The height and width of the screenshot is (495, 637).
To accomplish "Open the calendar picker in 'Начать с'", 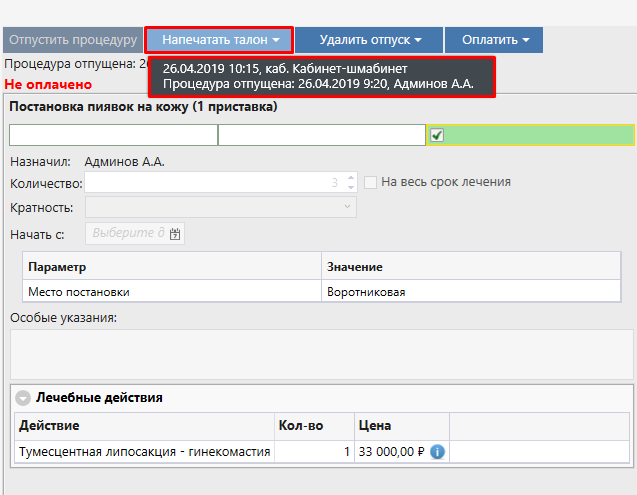I will pyautogui.click(x=175, y=234).
